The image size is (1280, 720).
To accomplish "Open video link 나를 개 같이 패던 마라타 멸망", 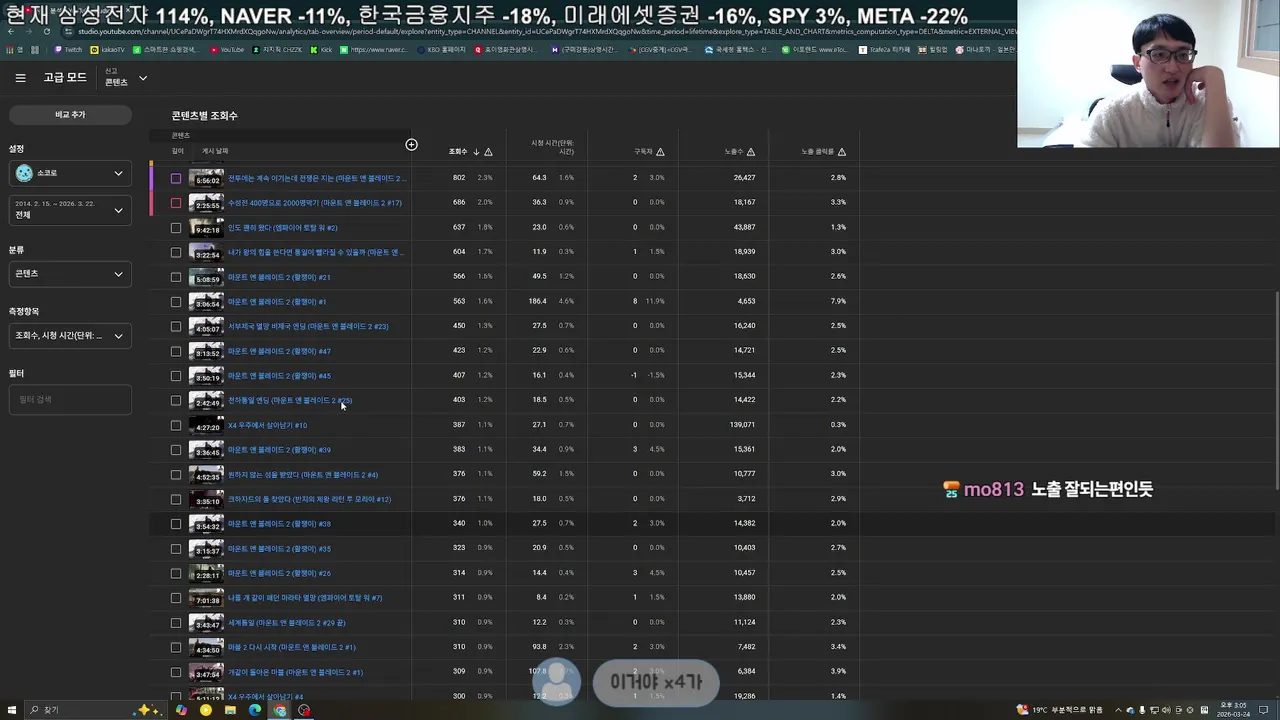I will click(305, 598).
